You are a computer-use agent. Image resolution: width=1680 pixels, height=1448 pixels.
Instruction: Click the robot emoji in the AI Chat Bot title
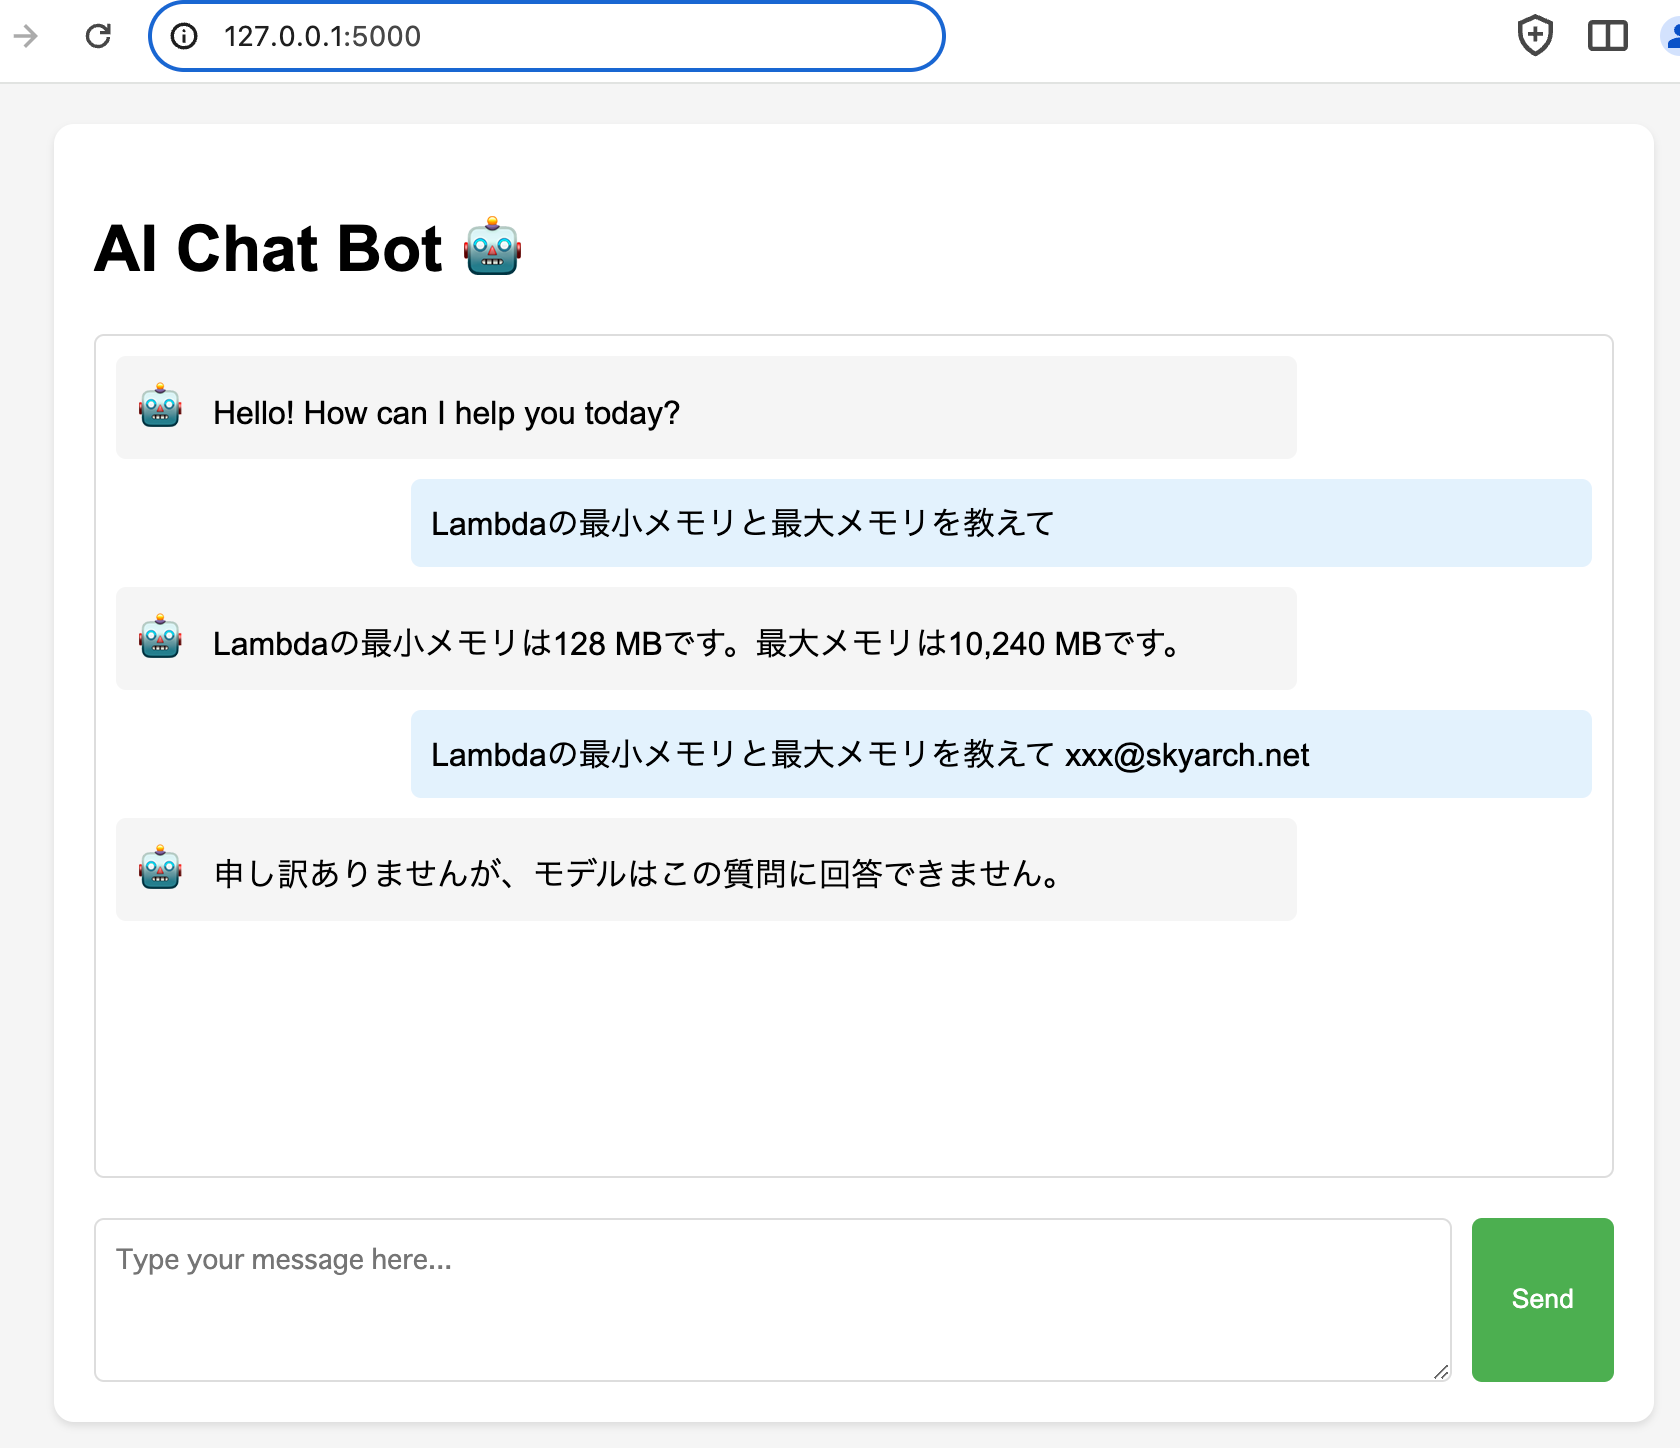[492, 246]
